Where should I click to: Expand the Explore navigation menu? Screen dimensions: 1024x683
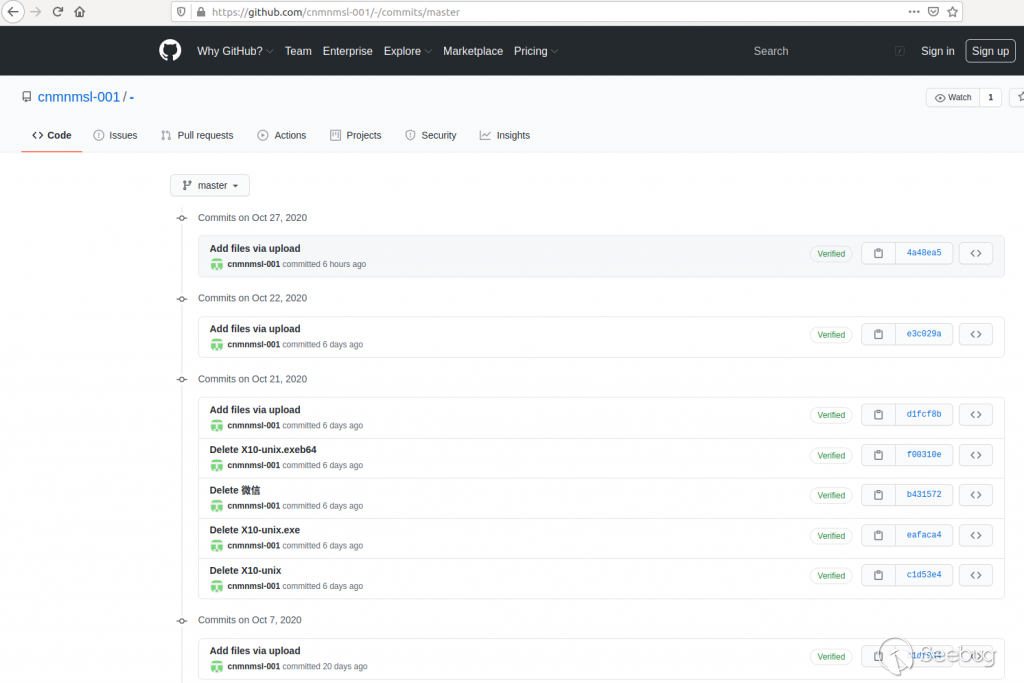coord(407,51)
